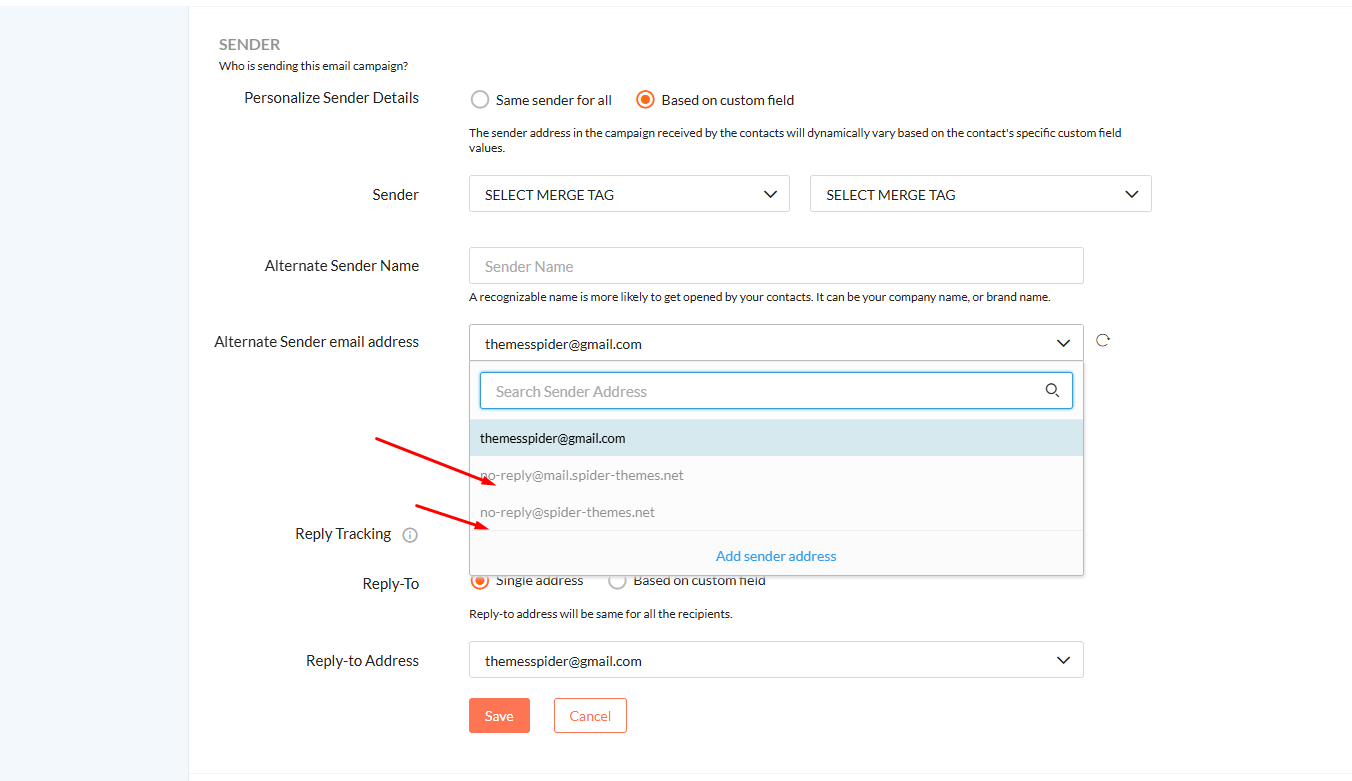The image size is (1352, 781).
Task: Click the Alternate Sender Name field
Action: click(x=775, y=266)
